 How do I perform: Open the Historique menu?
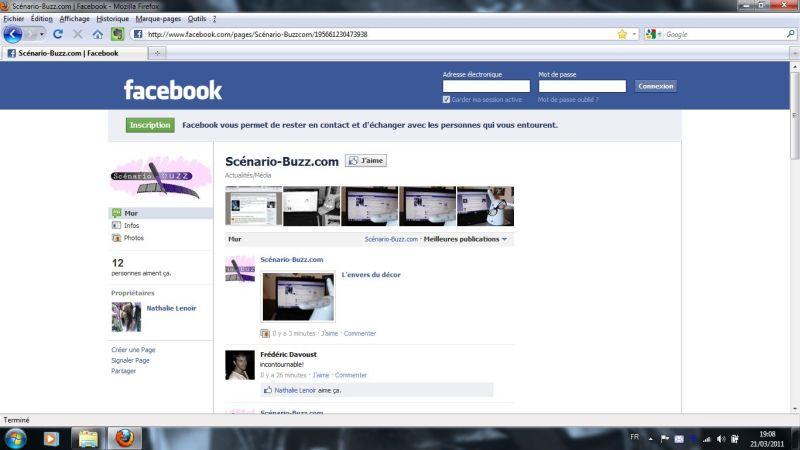113,19
